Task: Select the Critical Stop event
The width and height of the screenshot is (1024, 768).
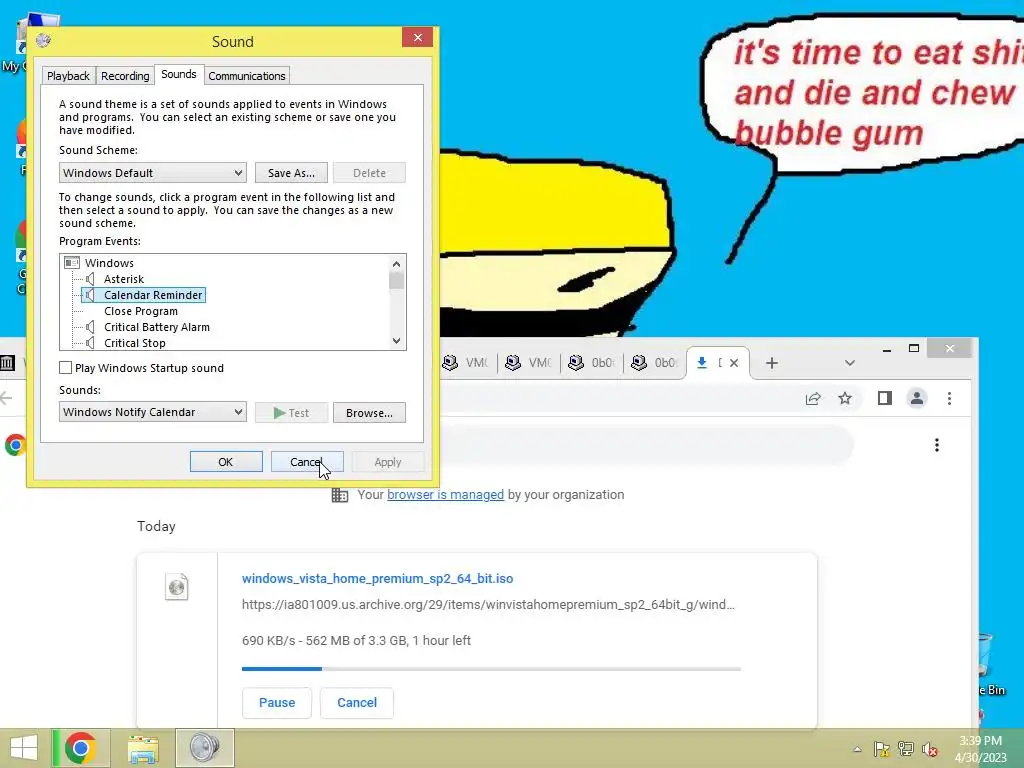Action: pos(135,343)
